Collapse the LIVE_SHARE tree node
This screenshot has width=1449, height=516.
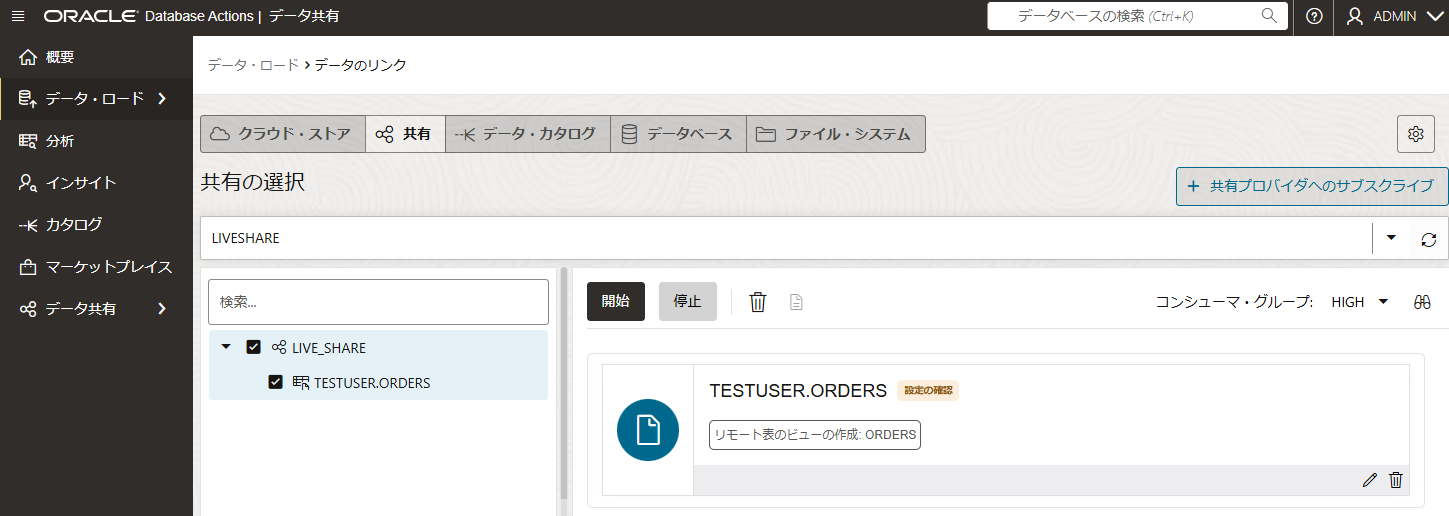226,347
